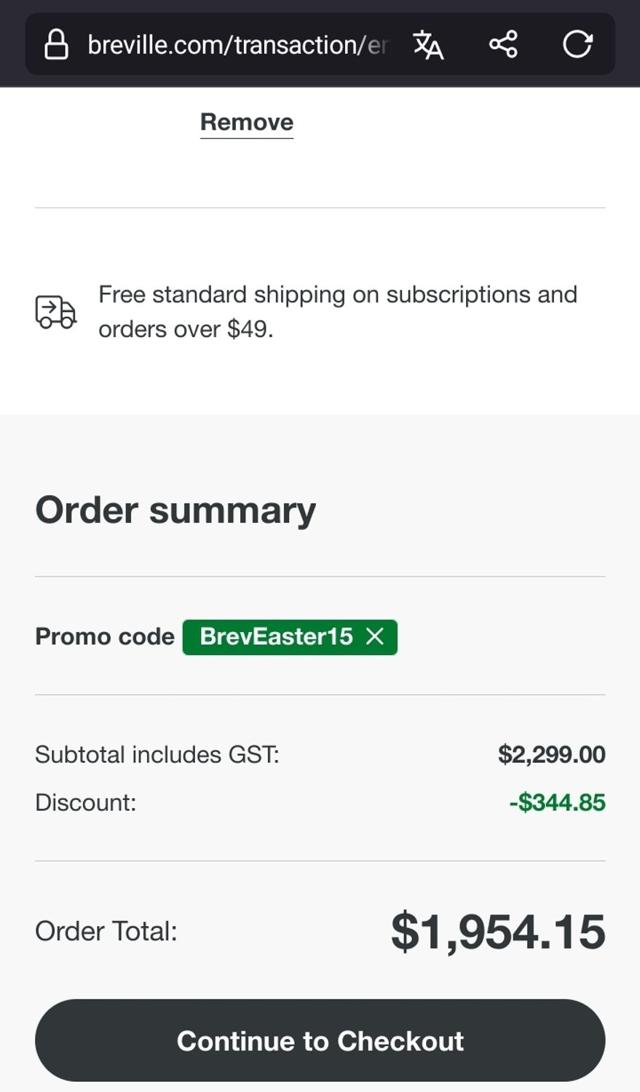Tap the Order summary heading
640x1092 pixels.
tap(175, 510)
